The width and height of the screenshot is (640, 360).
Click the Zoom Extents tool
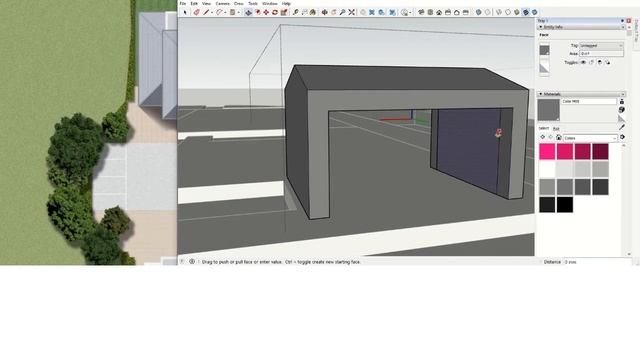(x=351, y=12)
